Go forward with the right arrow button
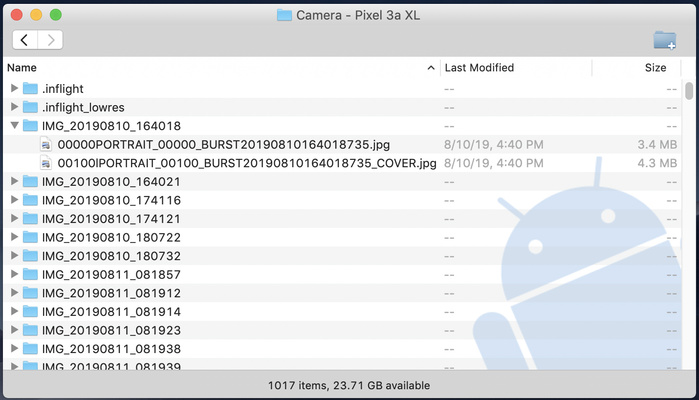Viewport: 699px width, 400px height. coord(50,40)
